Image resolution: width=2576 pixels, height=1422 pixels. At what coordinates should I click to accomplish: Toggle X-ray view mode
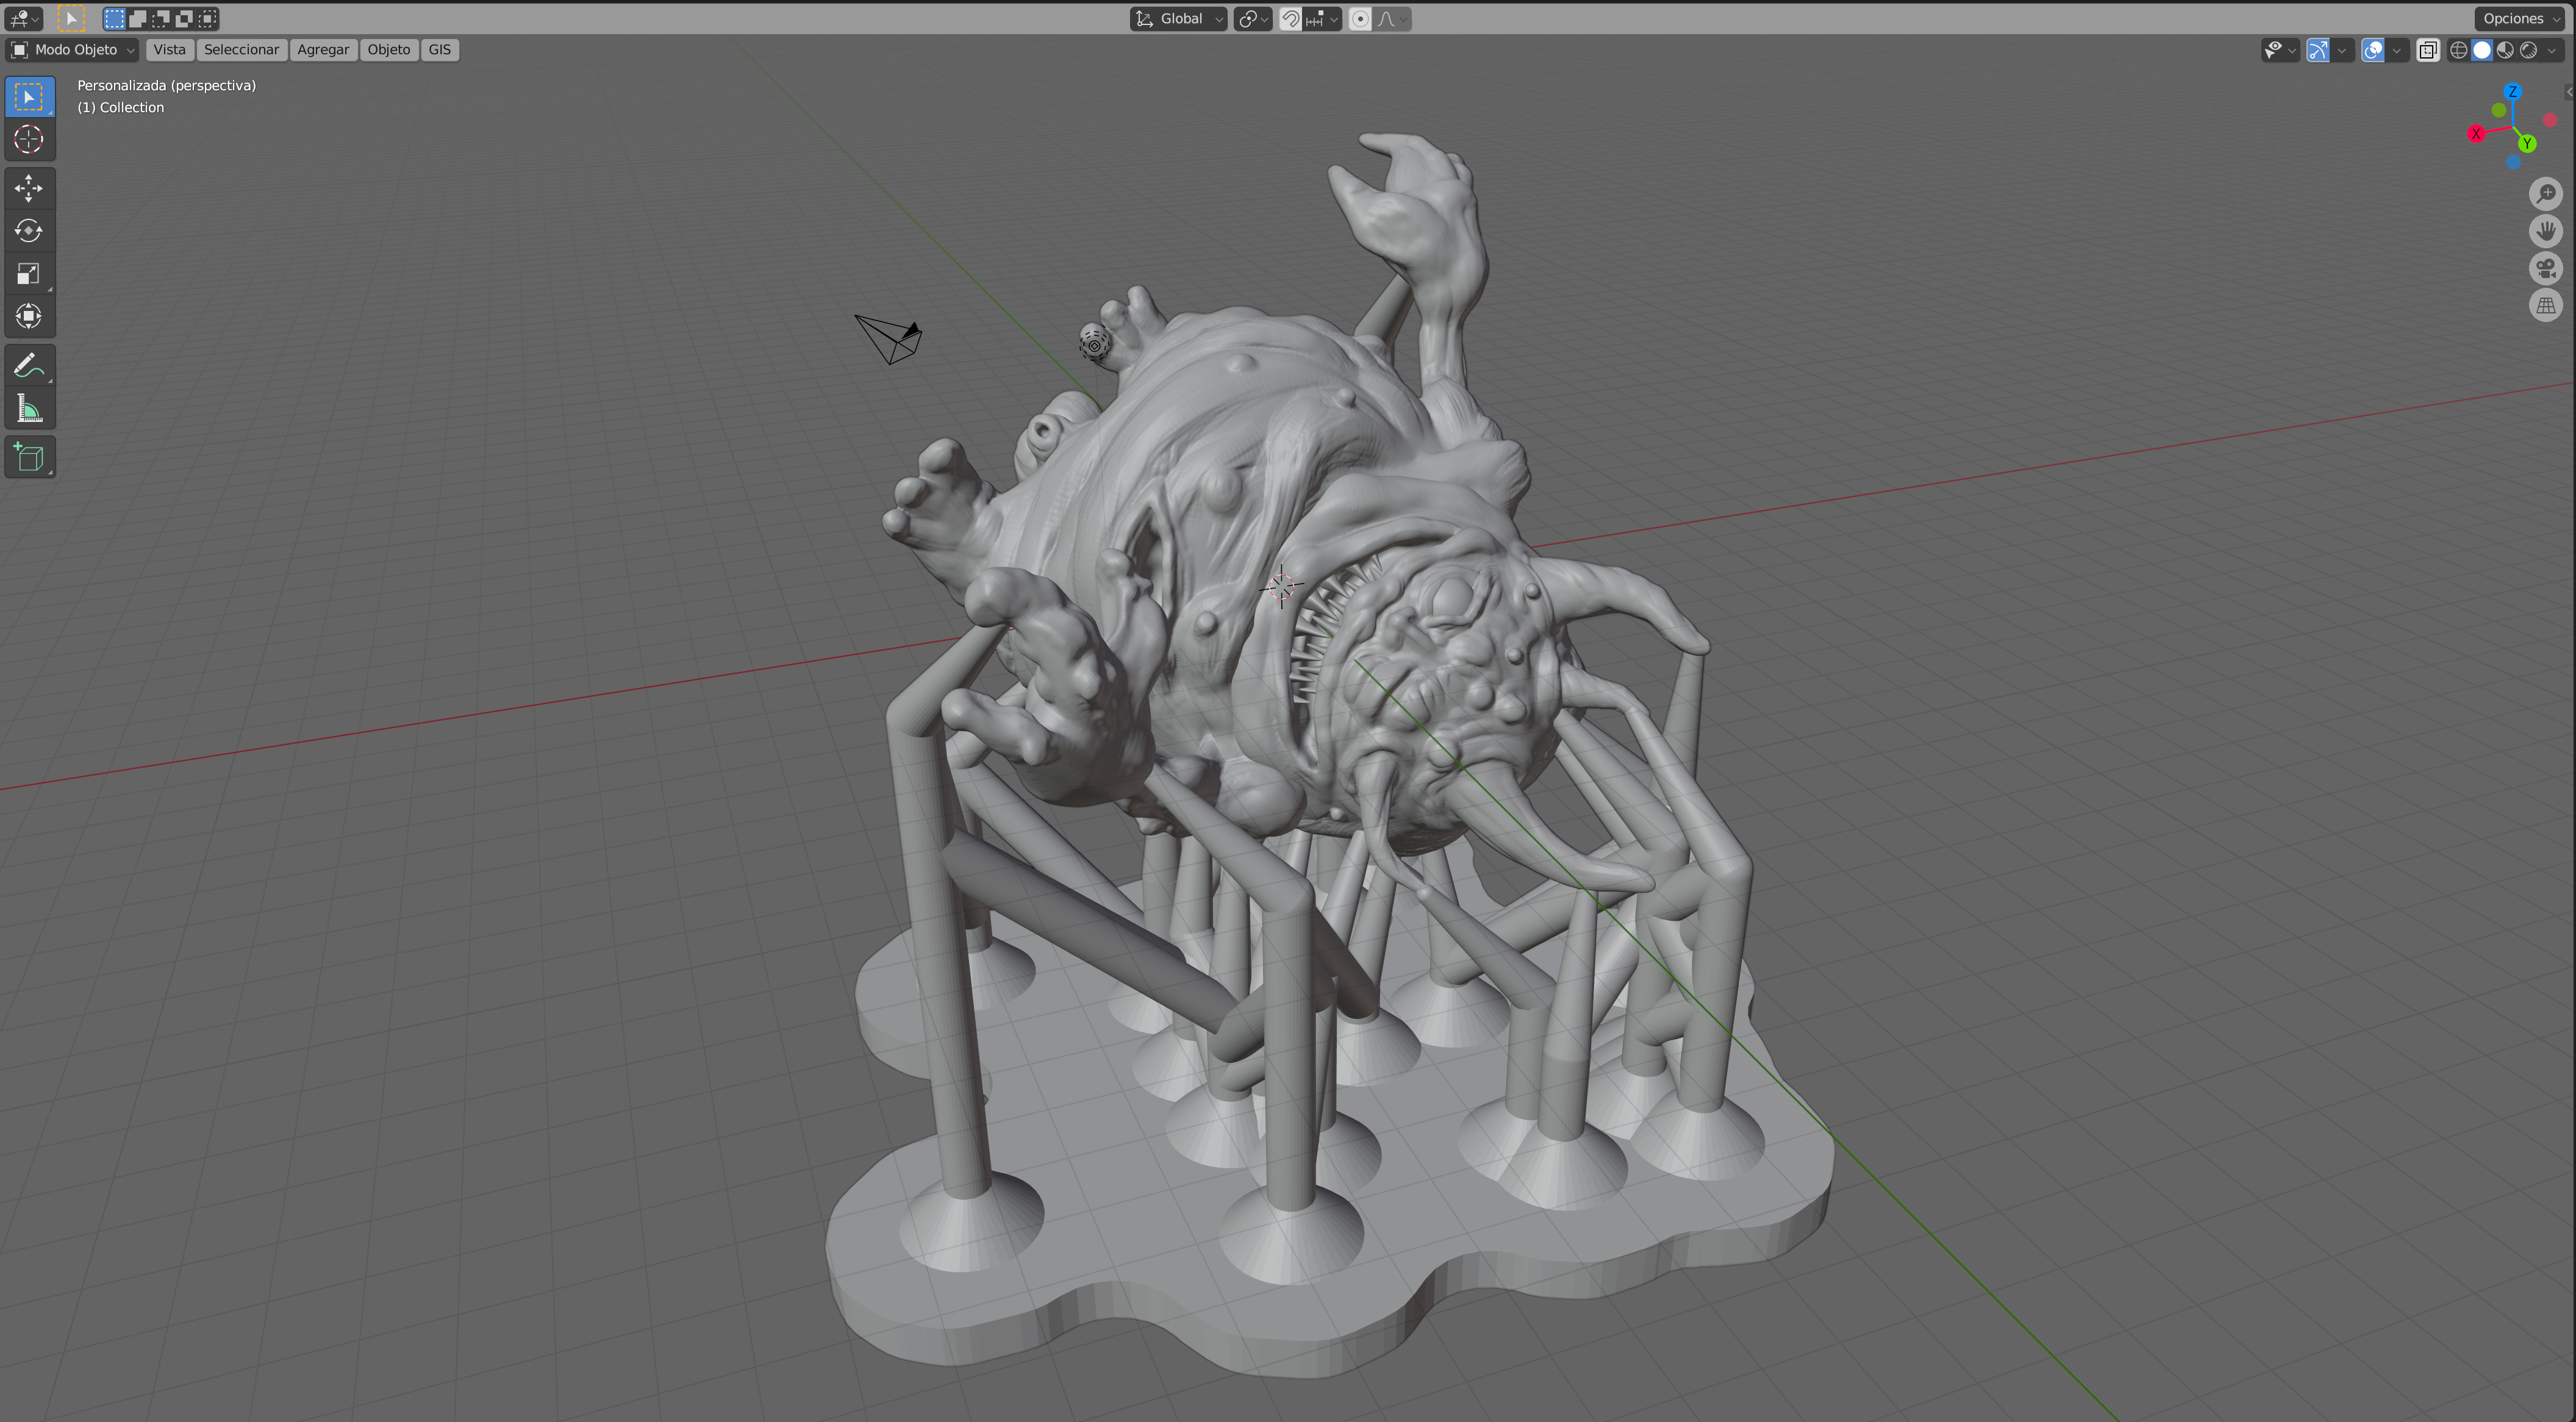click(2429, 50)
